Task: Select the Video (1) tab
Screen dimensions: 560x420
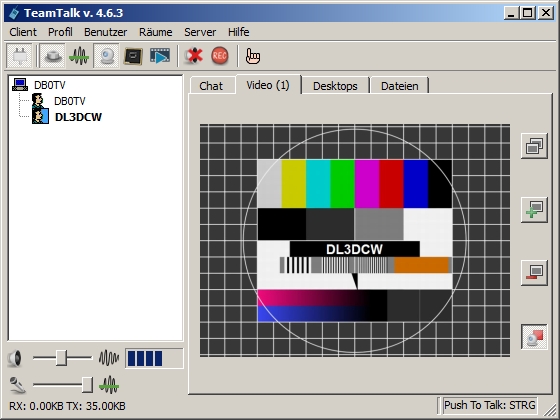Action: pyautogui.click(x=268, y=85)
